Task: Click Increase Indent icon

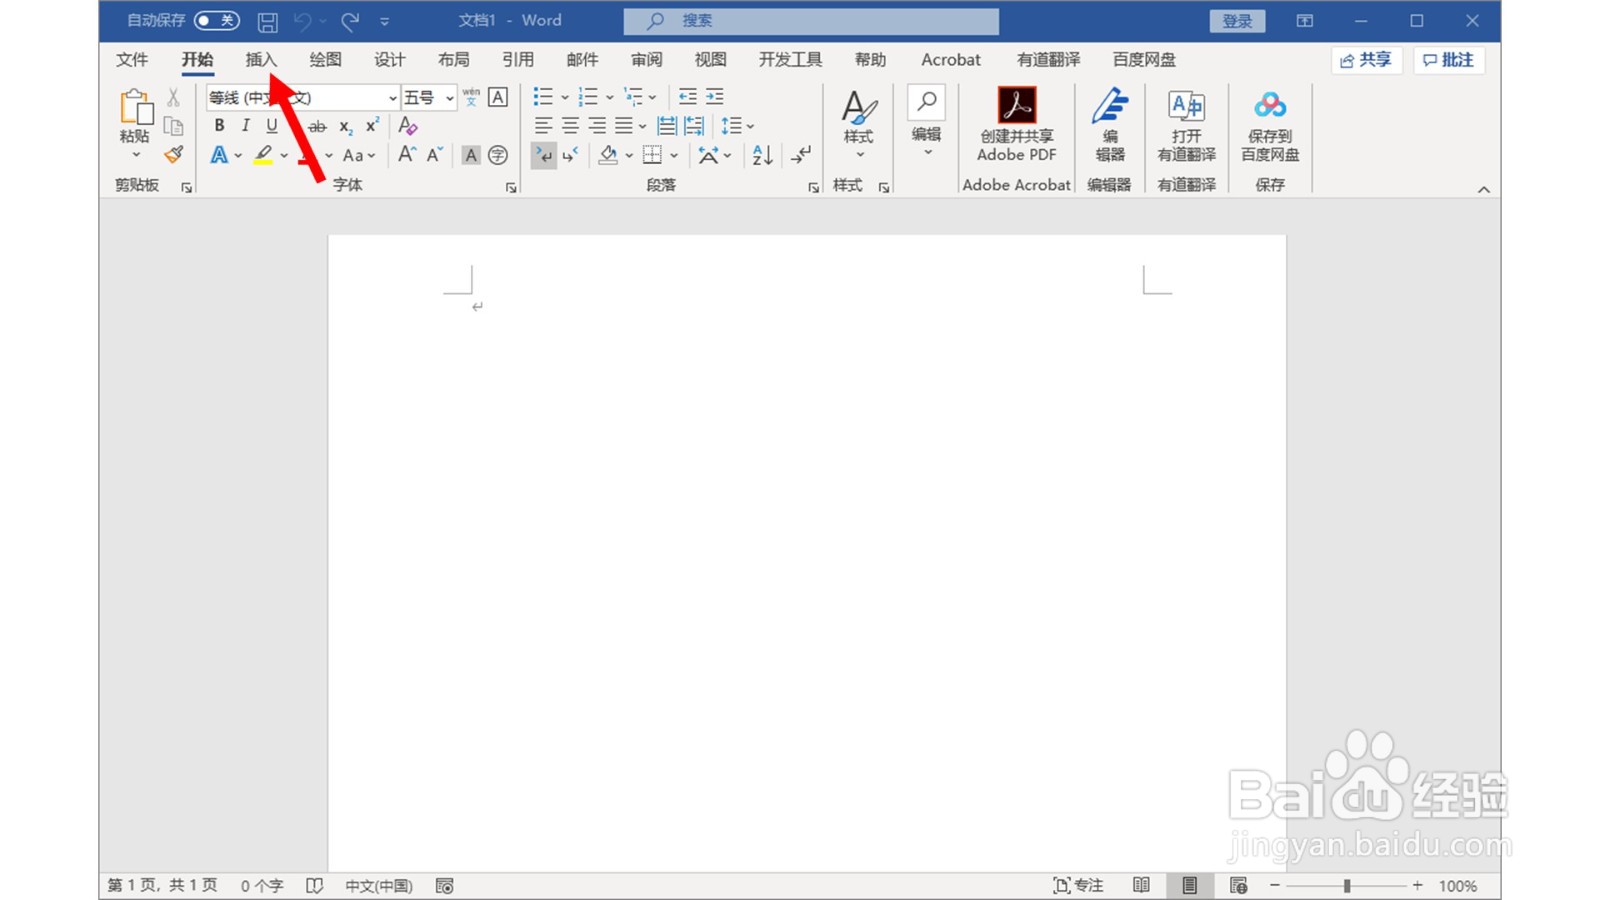Action: [x=715, y=97]
